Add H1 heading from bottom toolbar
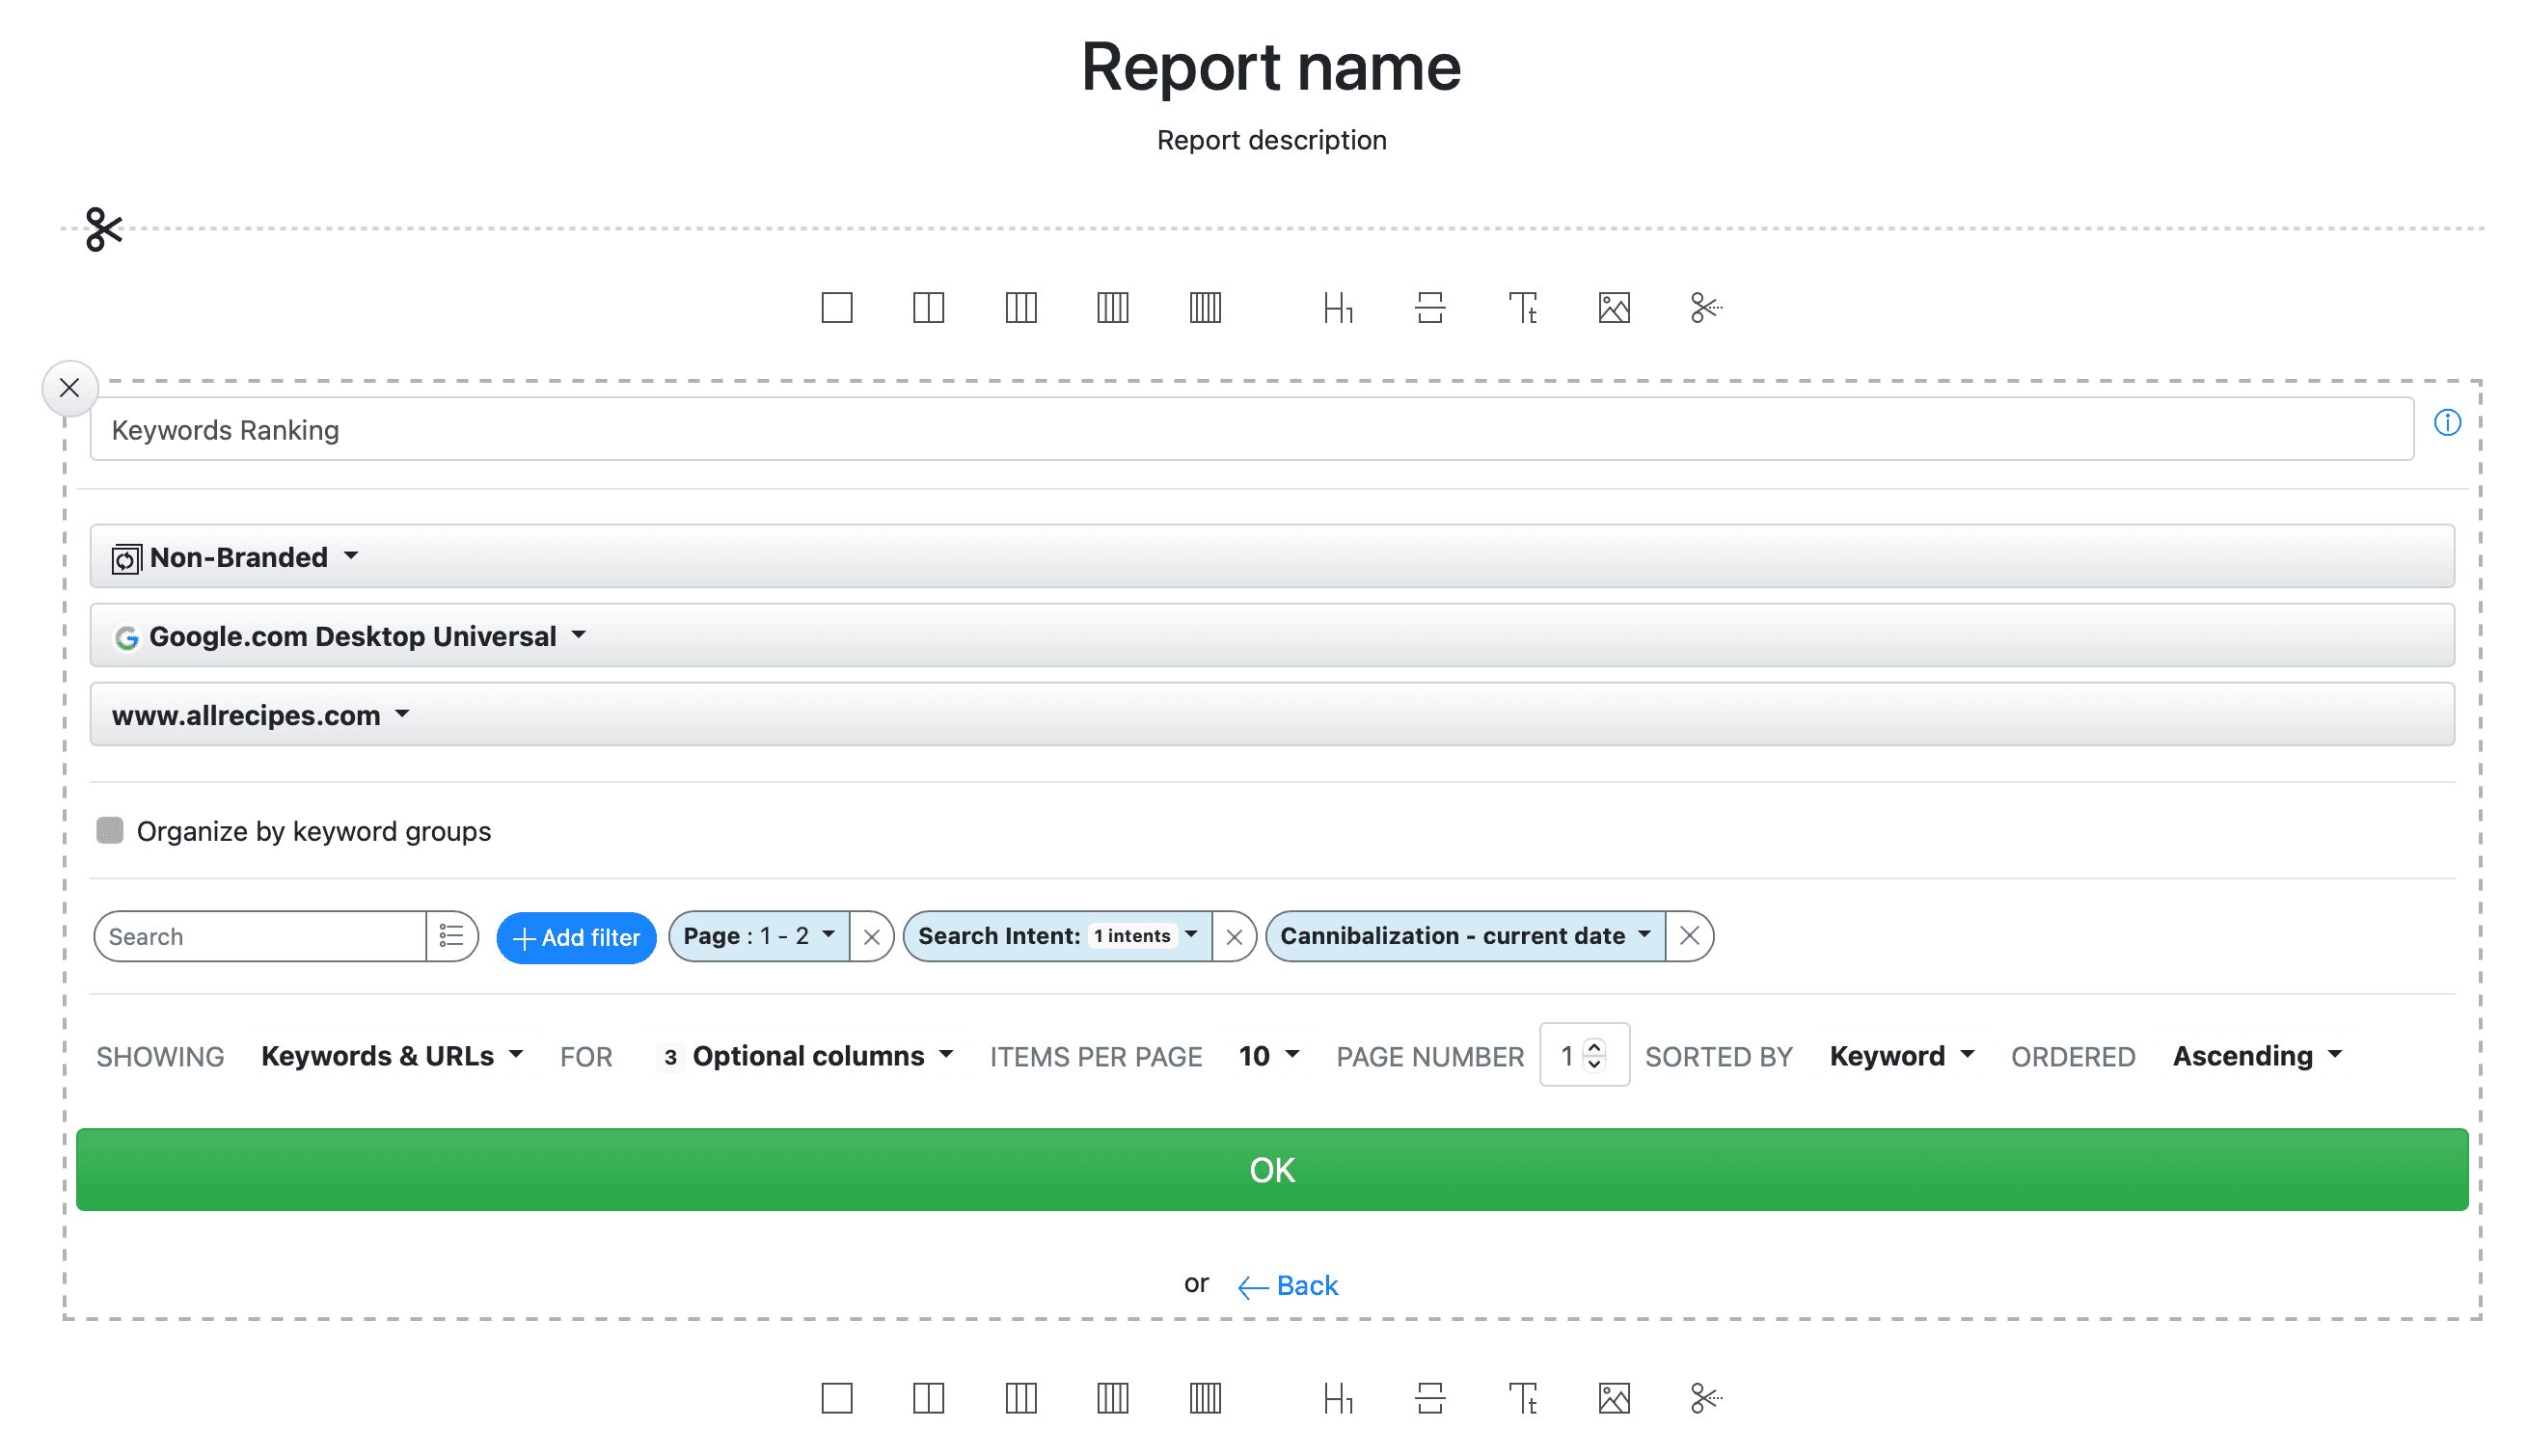2527x1456 pixels. tap(1337, 1397)
